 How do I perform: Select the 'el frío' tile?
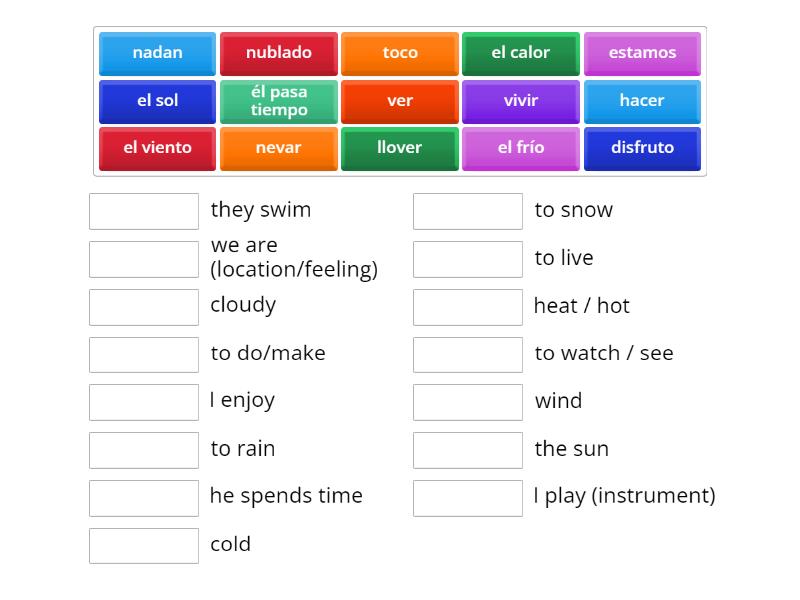coord(521,148)
